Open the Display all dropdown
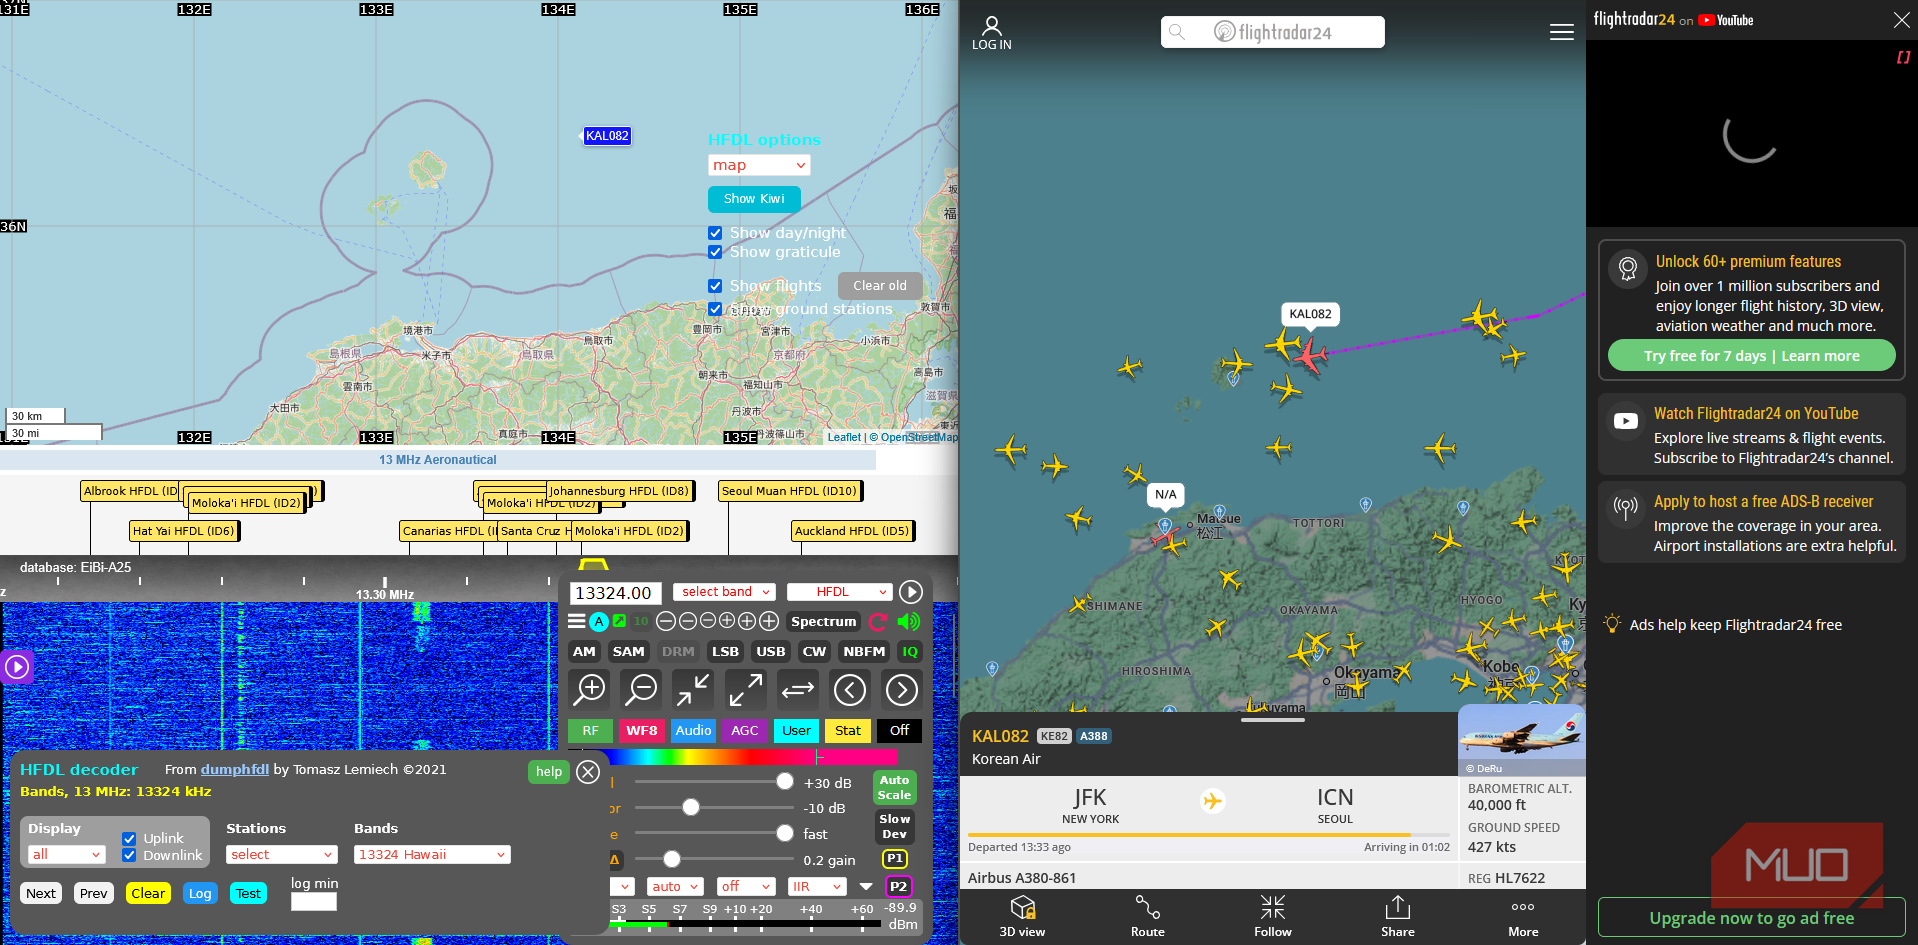This screenshot has width=1918, height=945. [x=67, y=855]
